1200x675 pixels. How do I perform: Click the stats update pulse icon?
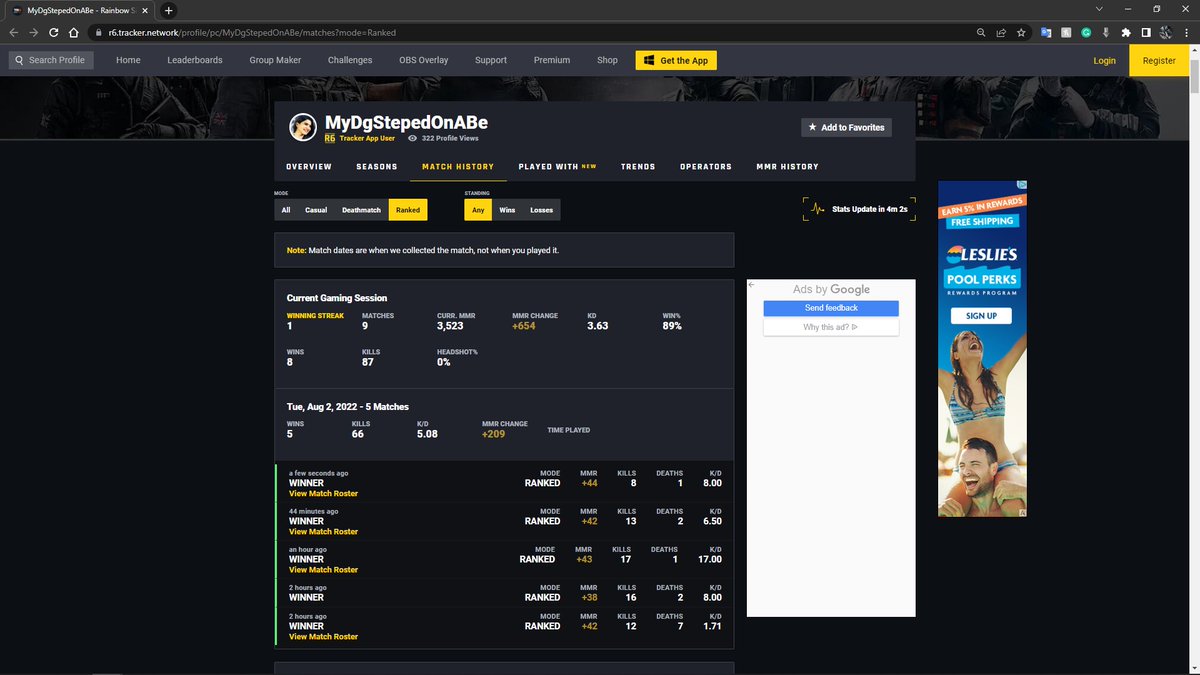[818, 209]
